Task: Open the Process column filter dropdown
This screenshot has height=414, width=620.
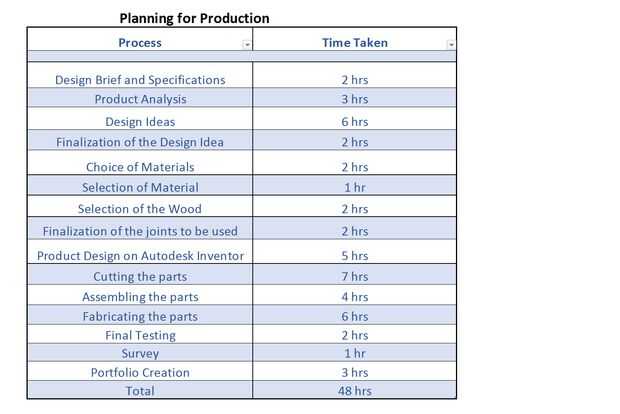Action: pyautogui.click(x=247, y=45)
